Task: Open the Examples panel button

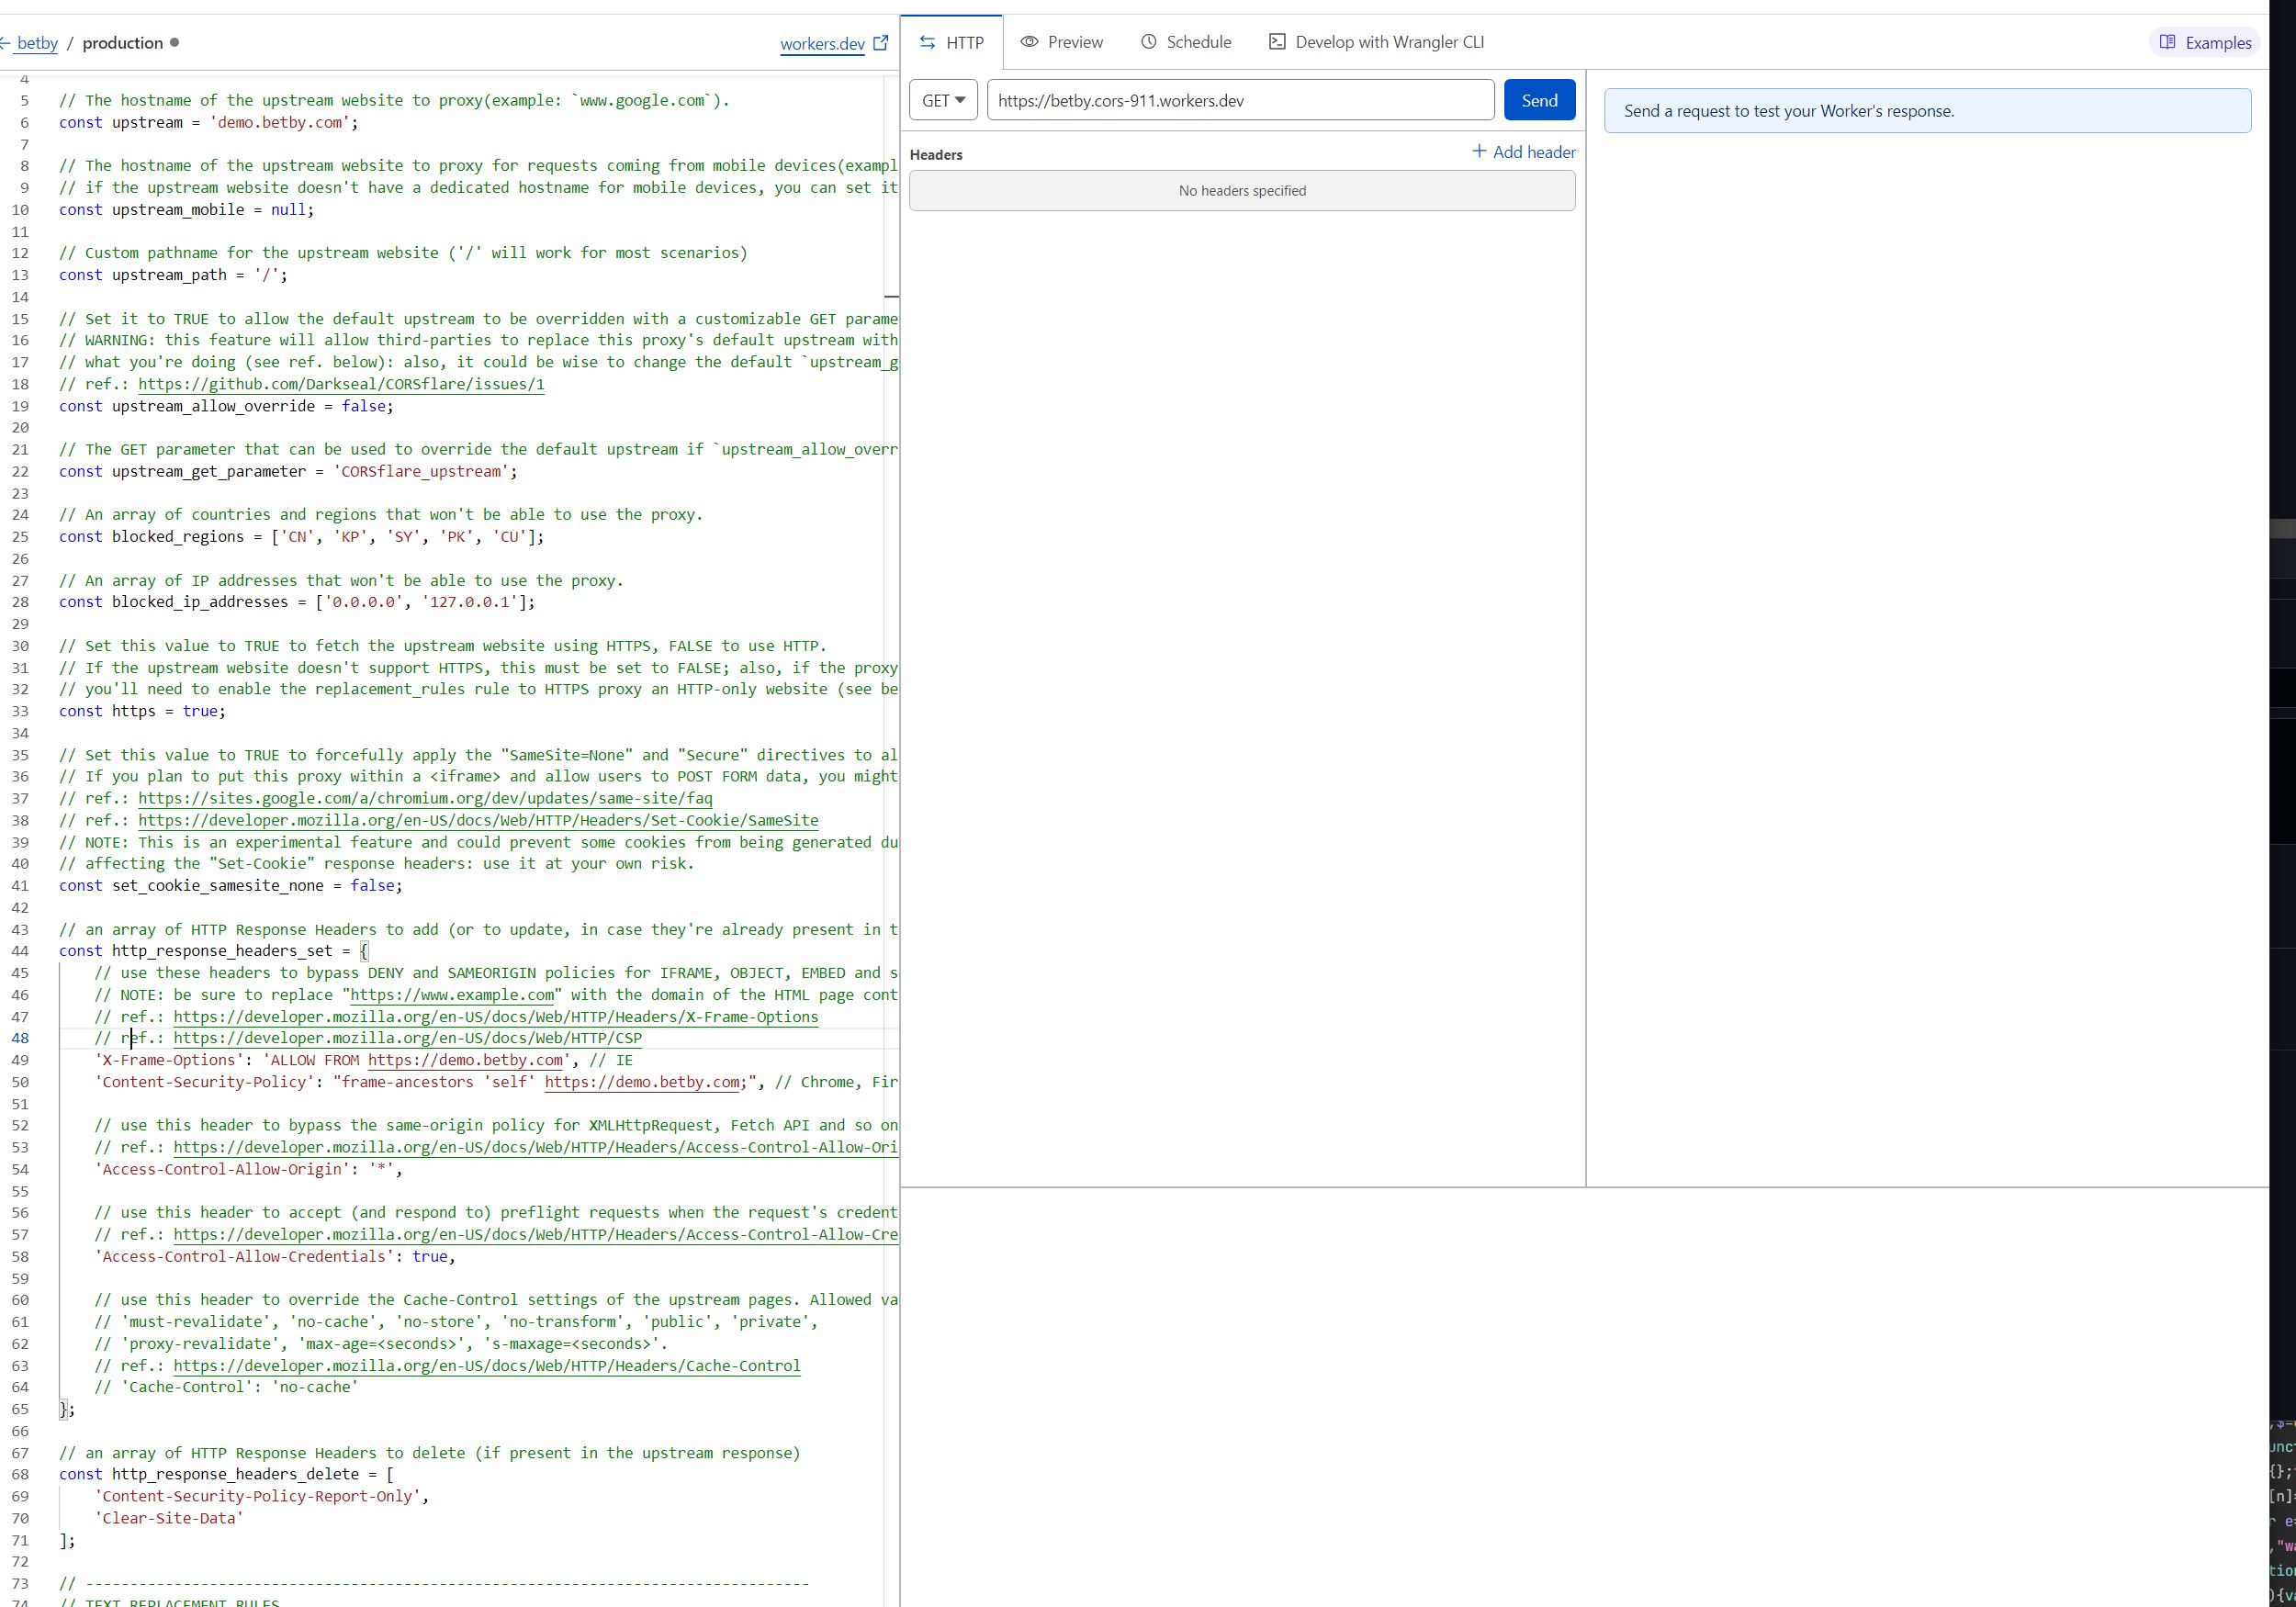Action: pyautogui.click(x=2205, y=43)
